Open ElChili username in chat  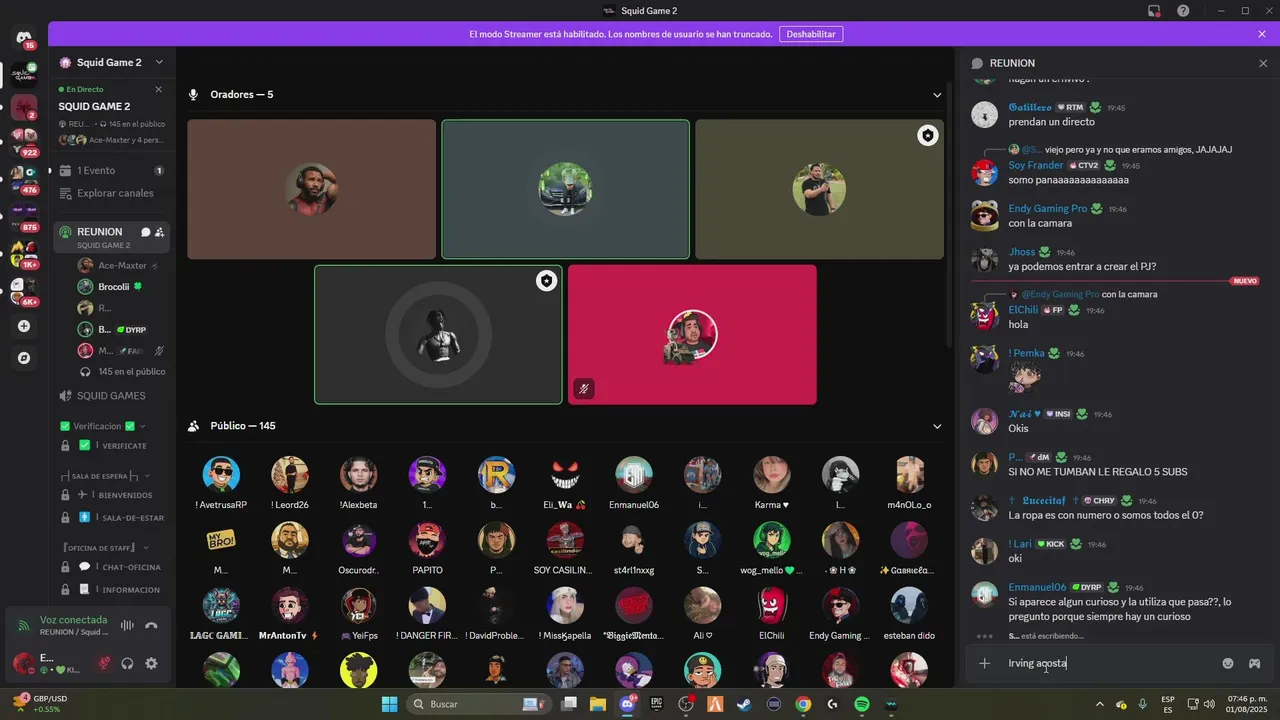pyautogui.click(x=1023, y=310)
